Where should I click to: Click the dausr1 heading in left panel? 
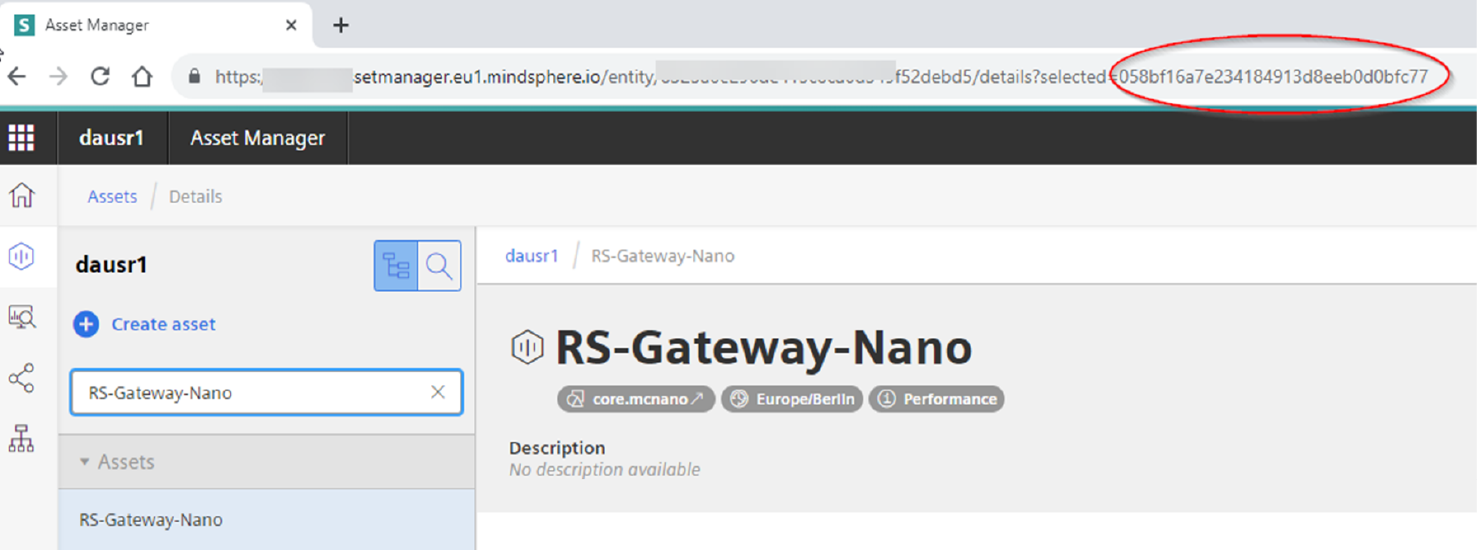pyautogui.click(x=111, y=265)
